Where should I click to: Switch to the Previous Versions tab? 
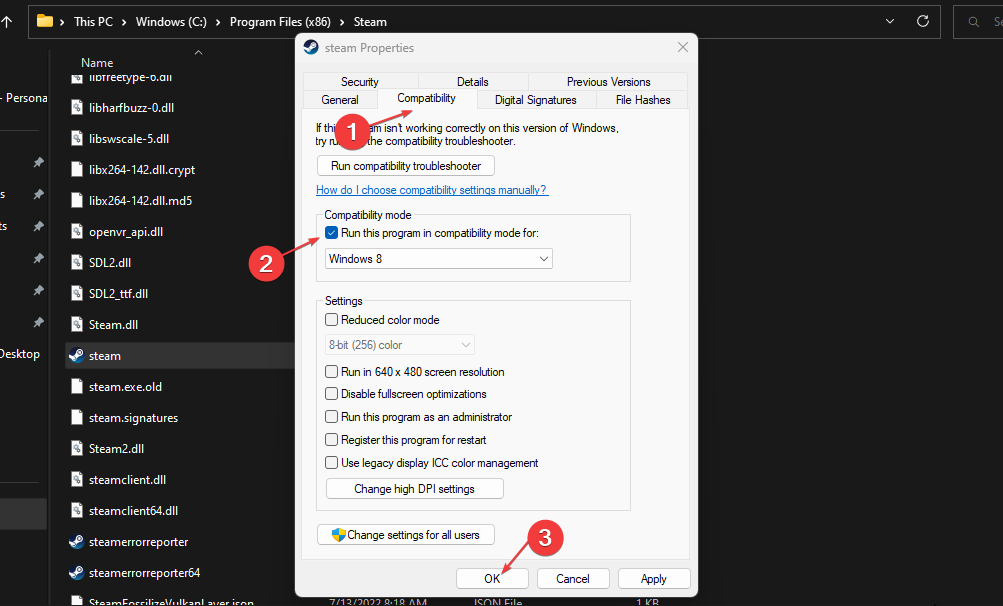[608, 81]
